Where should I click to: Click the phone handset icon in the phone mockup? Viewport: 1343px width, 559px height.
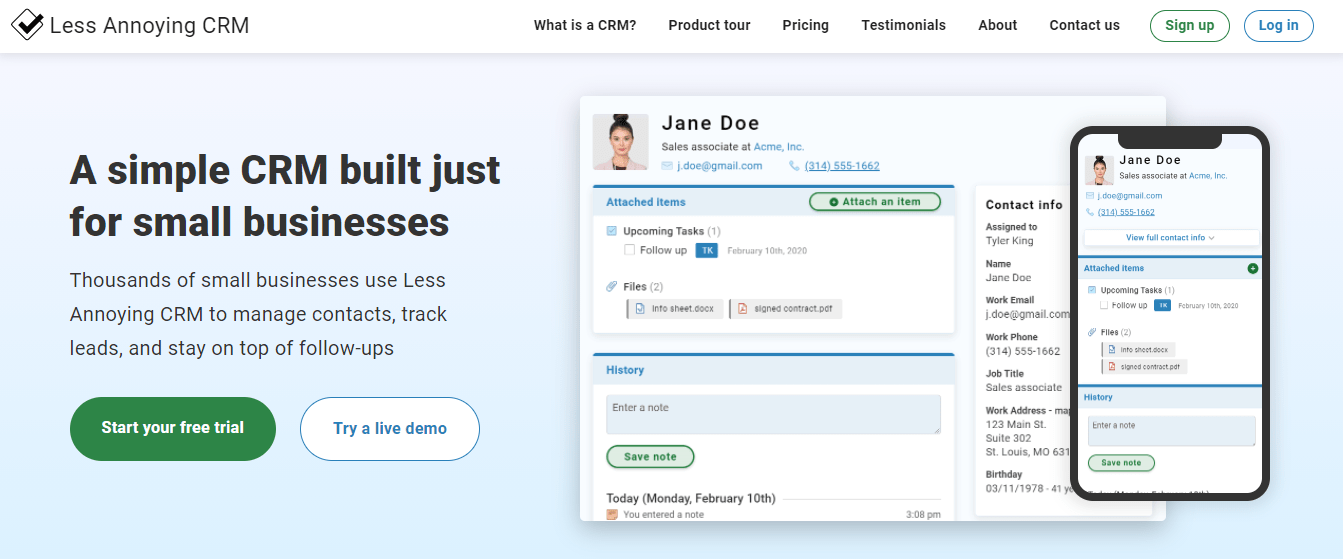tap(1089, 212)
